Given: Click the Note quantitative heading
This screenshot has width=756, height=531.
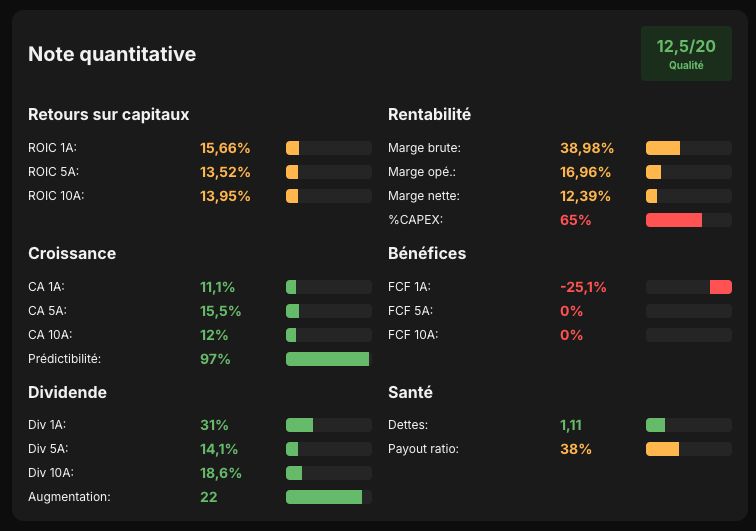Looking at the screenshot, I should [112, 54].
